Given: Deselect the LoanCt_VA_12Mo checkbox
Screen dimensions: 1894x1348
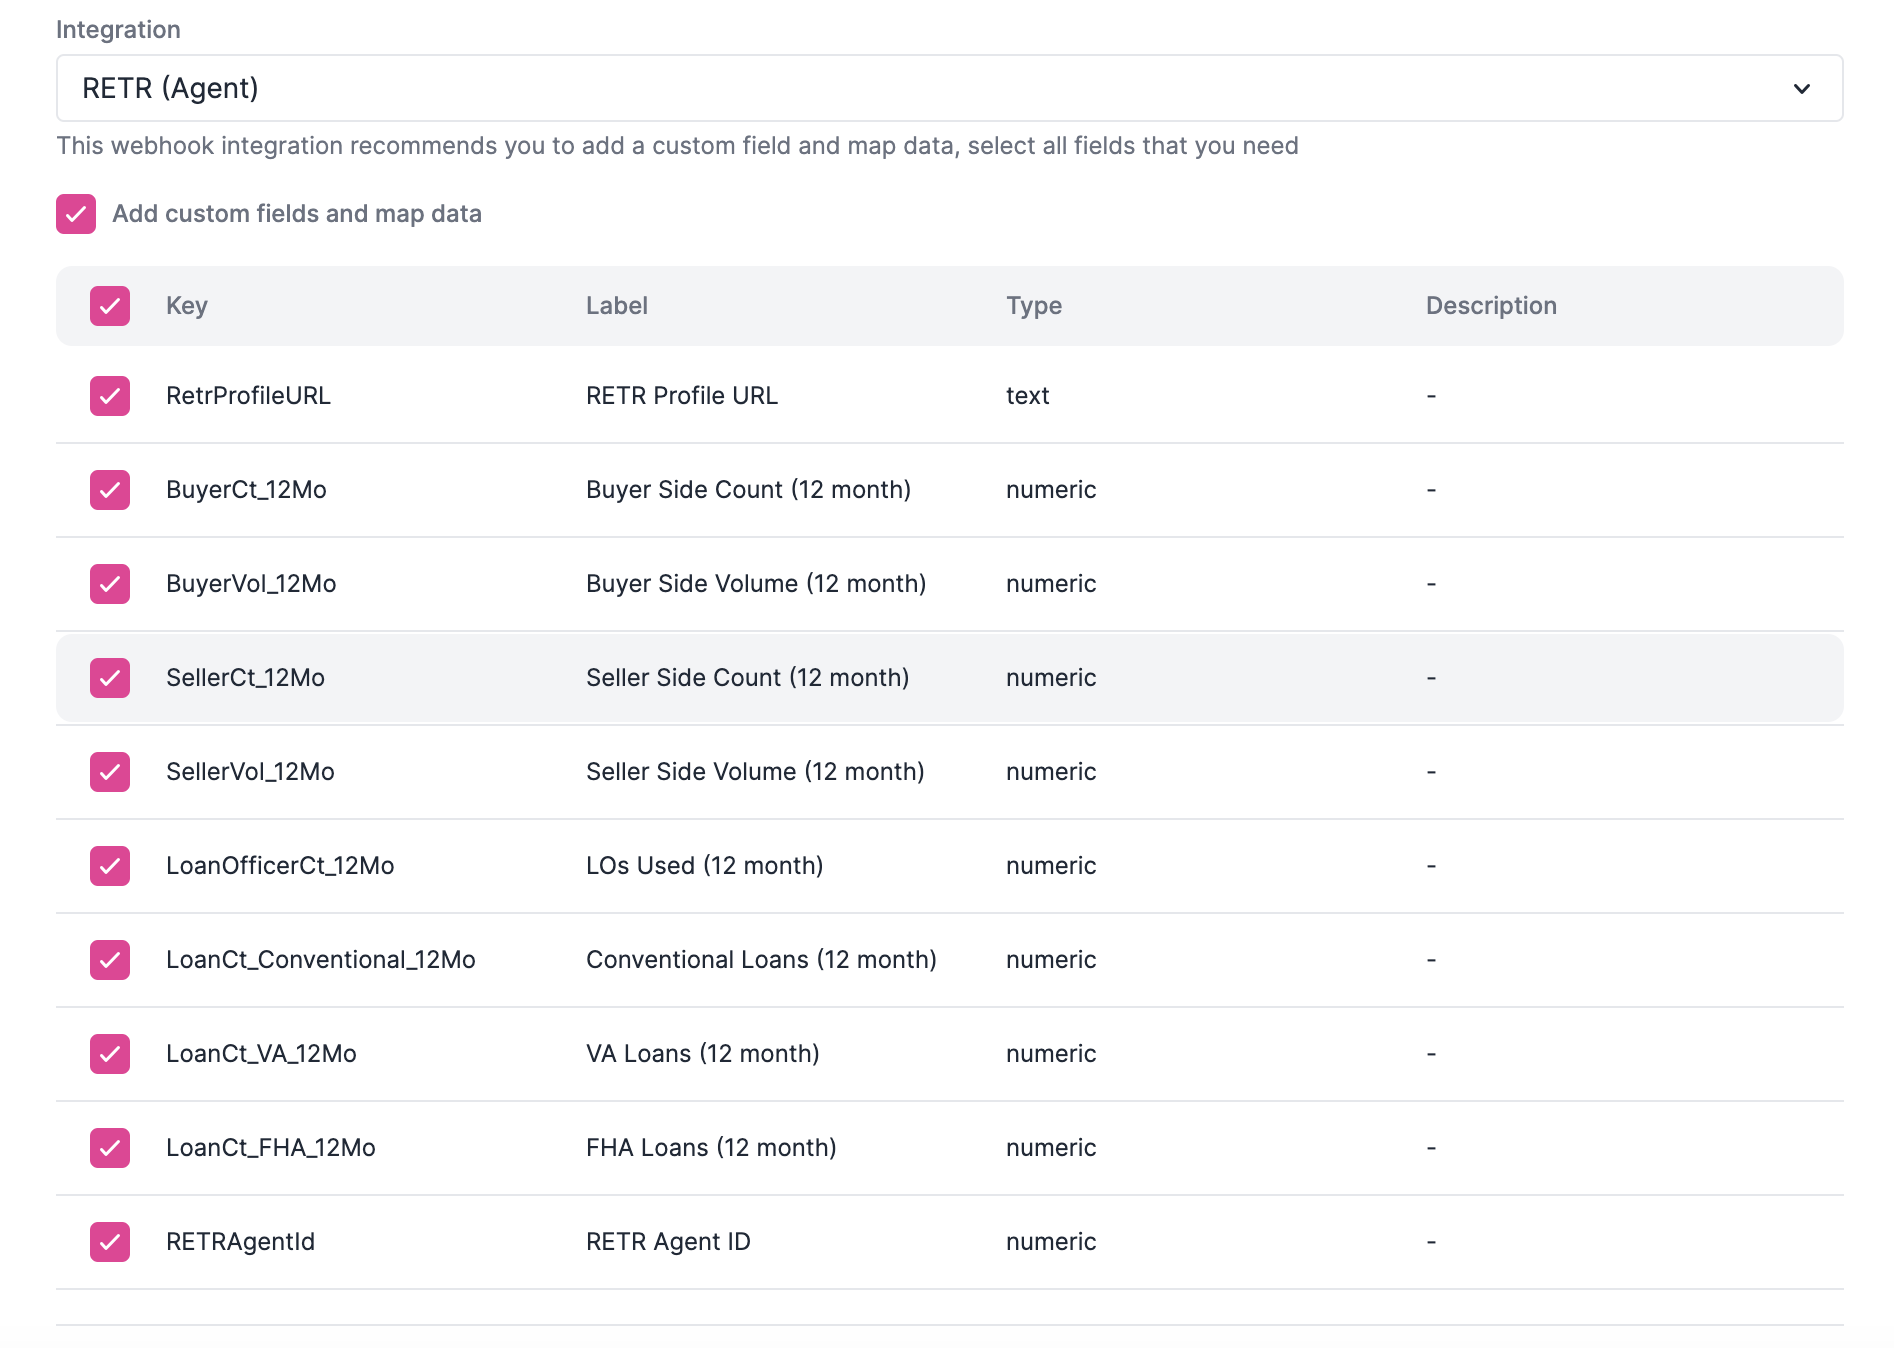Looking at the screenshot, I should [x=110, y=1054].
